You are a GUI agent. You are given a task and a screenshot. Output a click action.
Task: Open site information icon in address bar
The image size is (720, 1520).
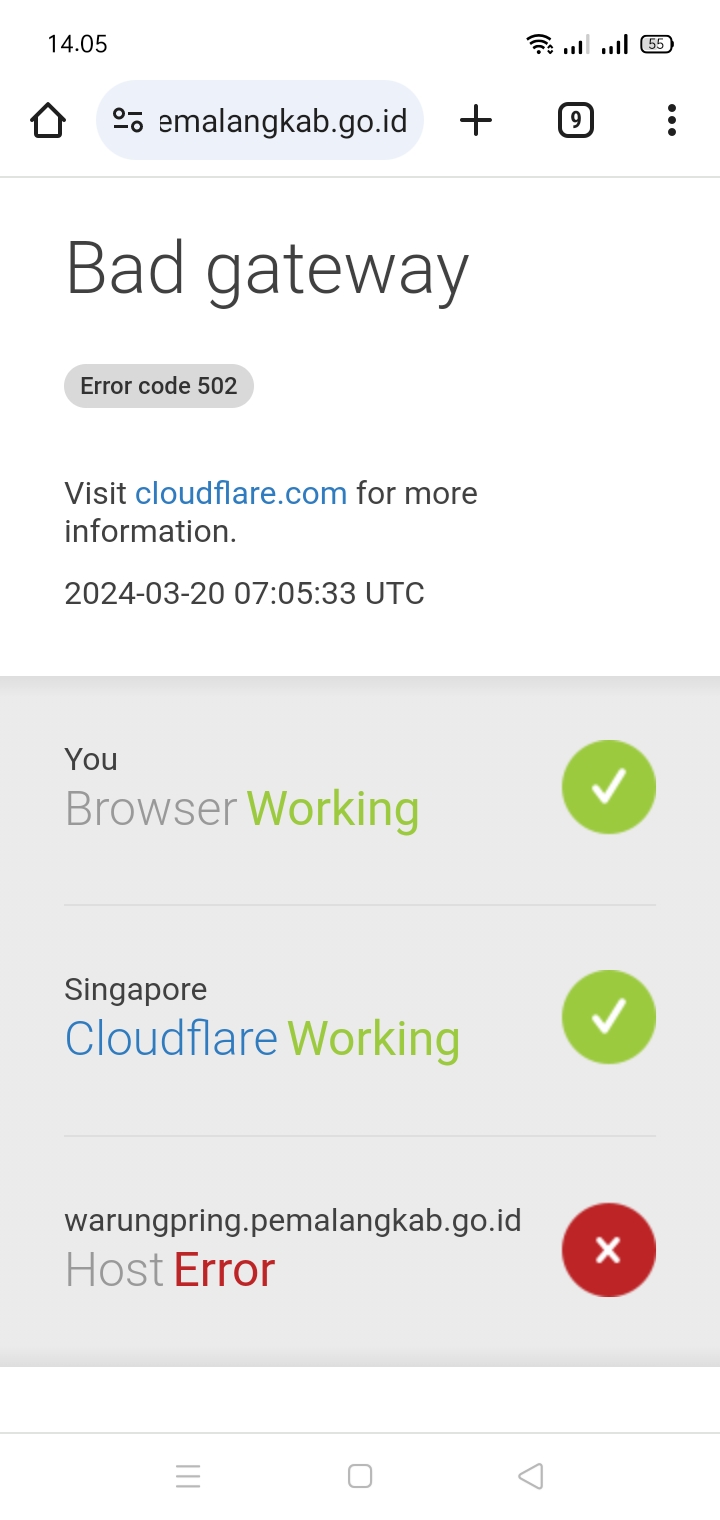(x=128, y=121)
